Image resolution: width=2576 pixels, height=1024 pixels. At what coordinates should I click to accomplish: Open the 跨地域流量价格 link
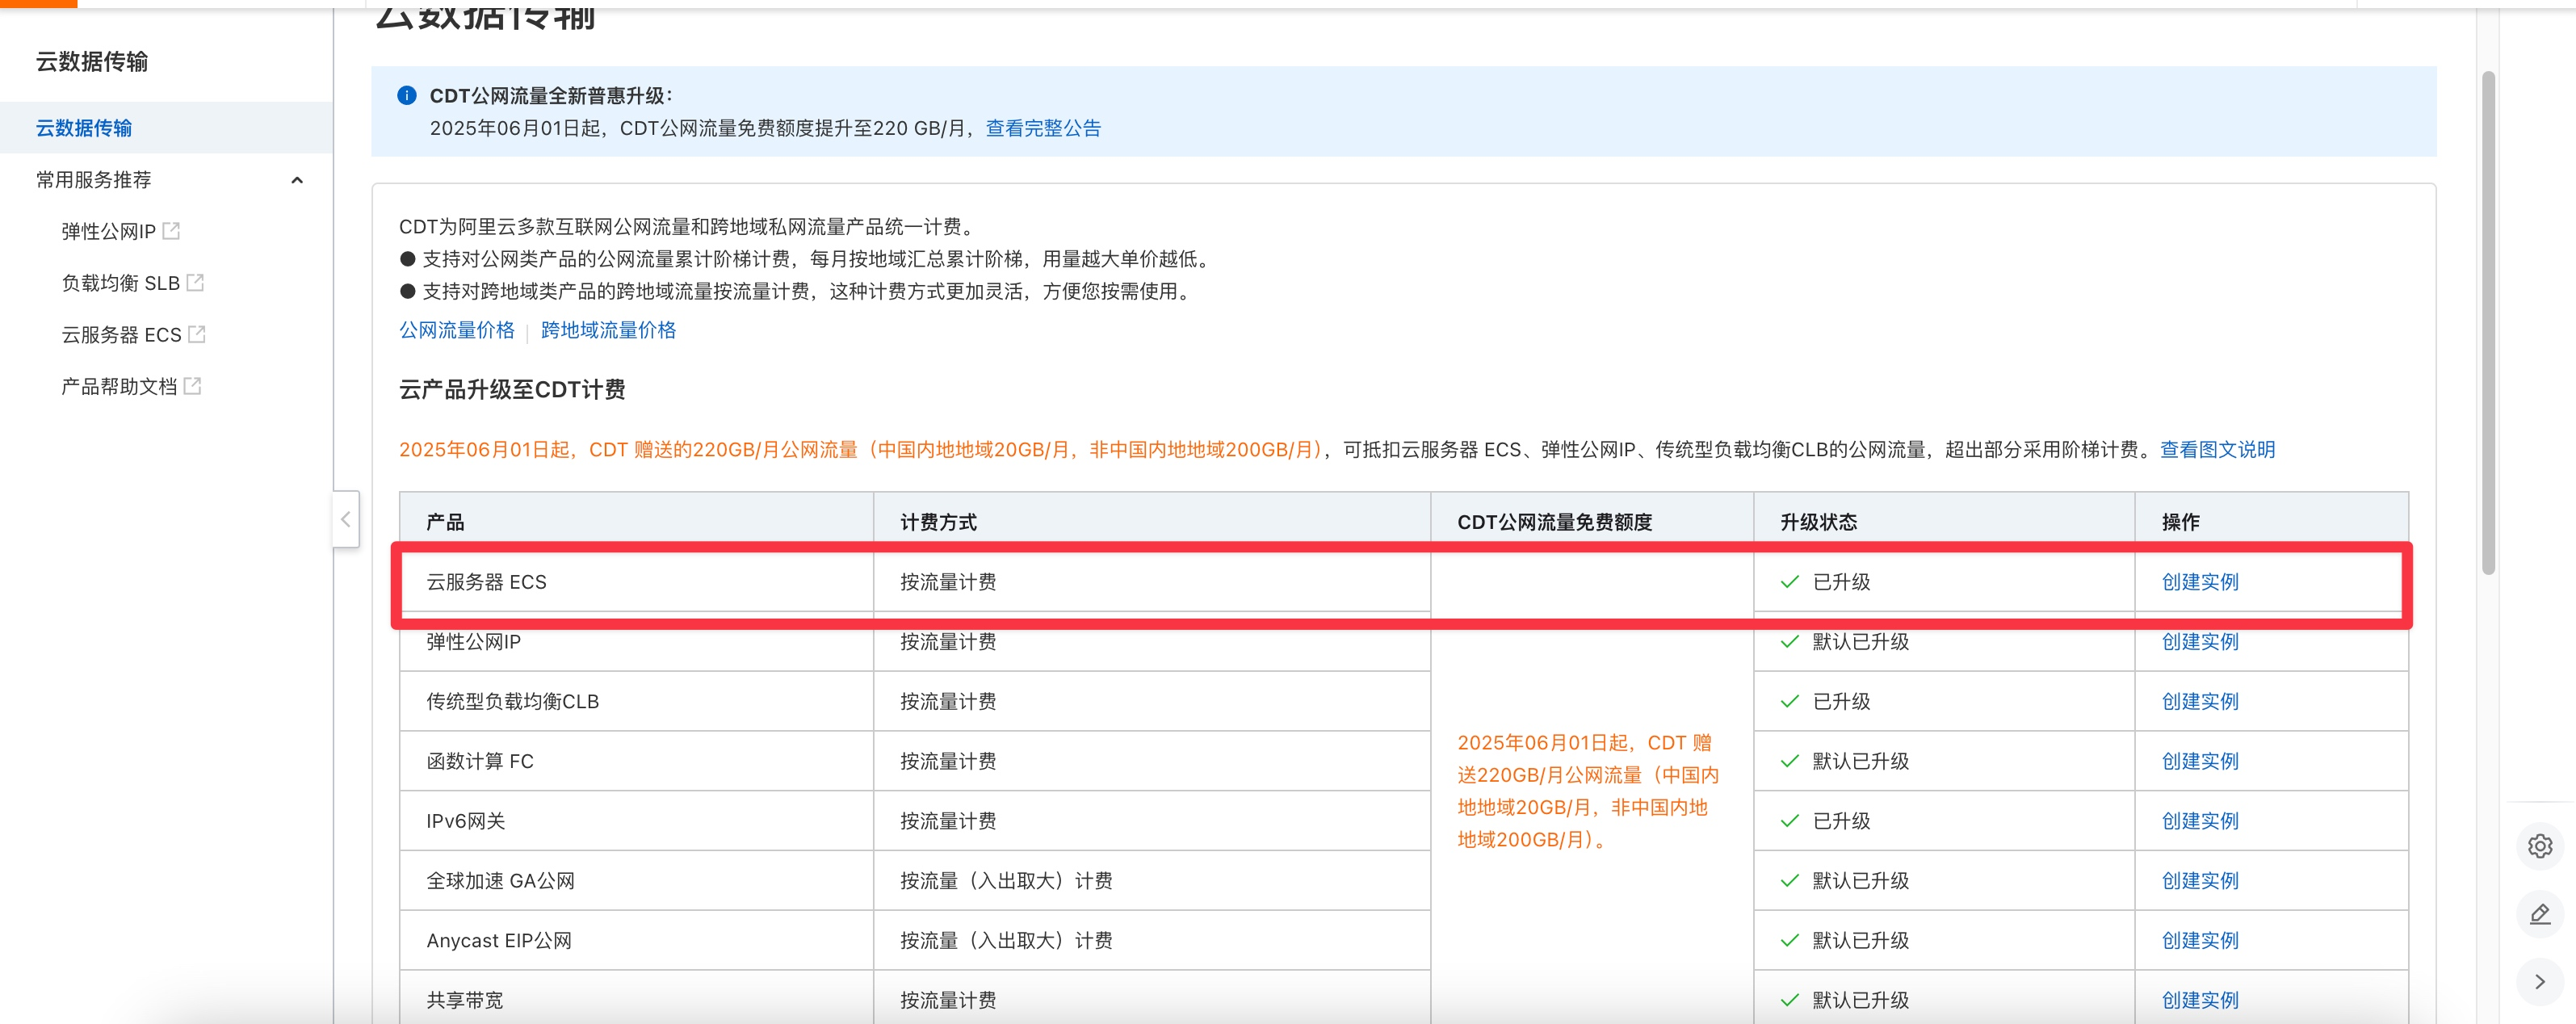pyautogui.click(x=608, y=330)
